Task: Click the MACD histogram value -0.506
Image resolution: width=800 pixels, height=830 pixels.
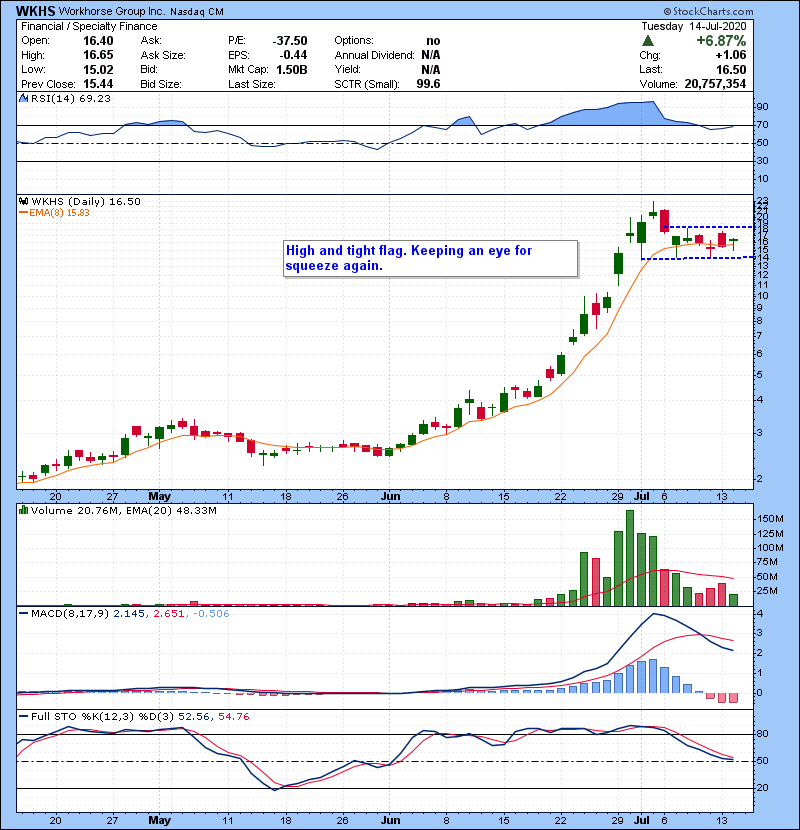Action: (211, 614)
